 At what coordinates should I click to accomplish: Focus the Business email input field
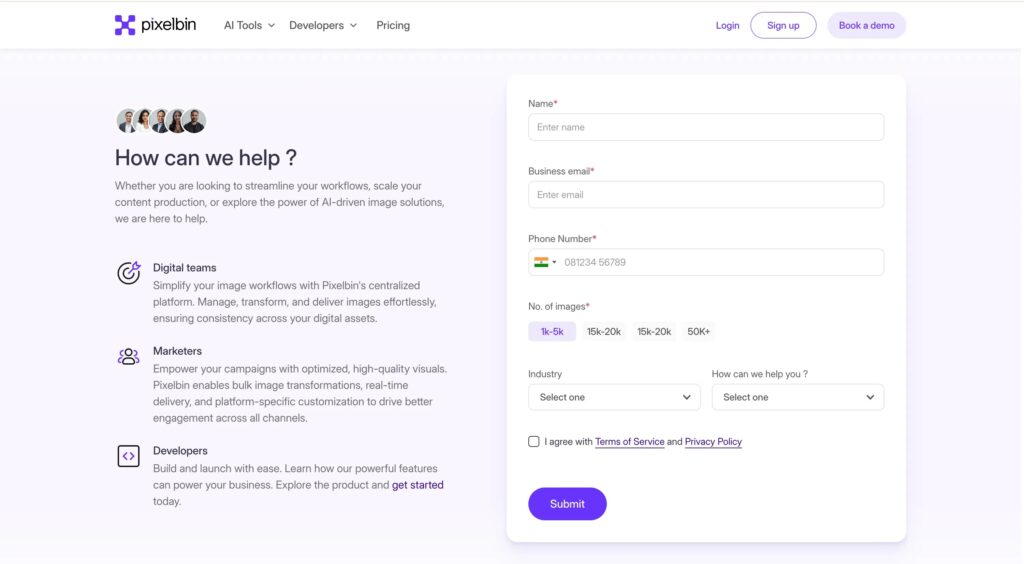point(705,194)
